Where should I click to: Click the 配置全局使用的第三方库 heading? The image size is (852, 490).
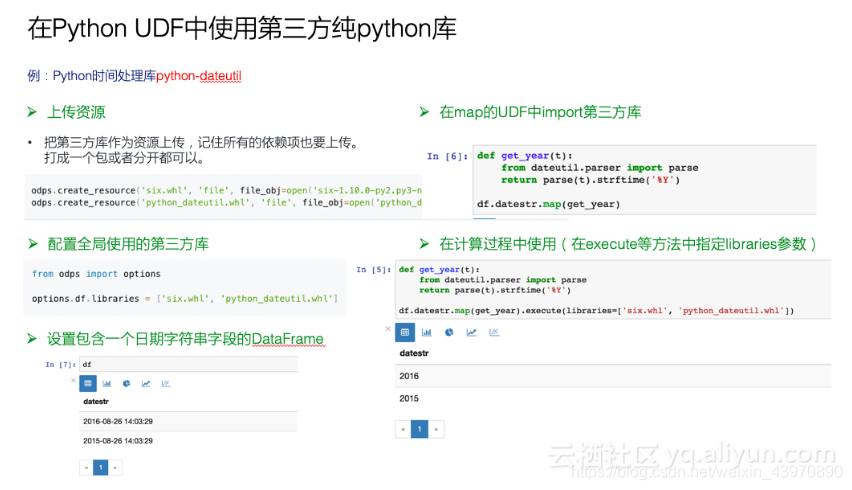pyautogui.click(x=128, y=244)
